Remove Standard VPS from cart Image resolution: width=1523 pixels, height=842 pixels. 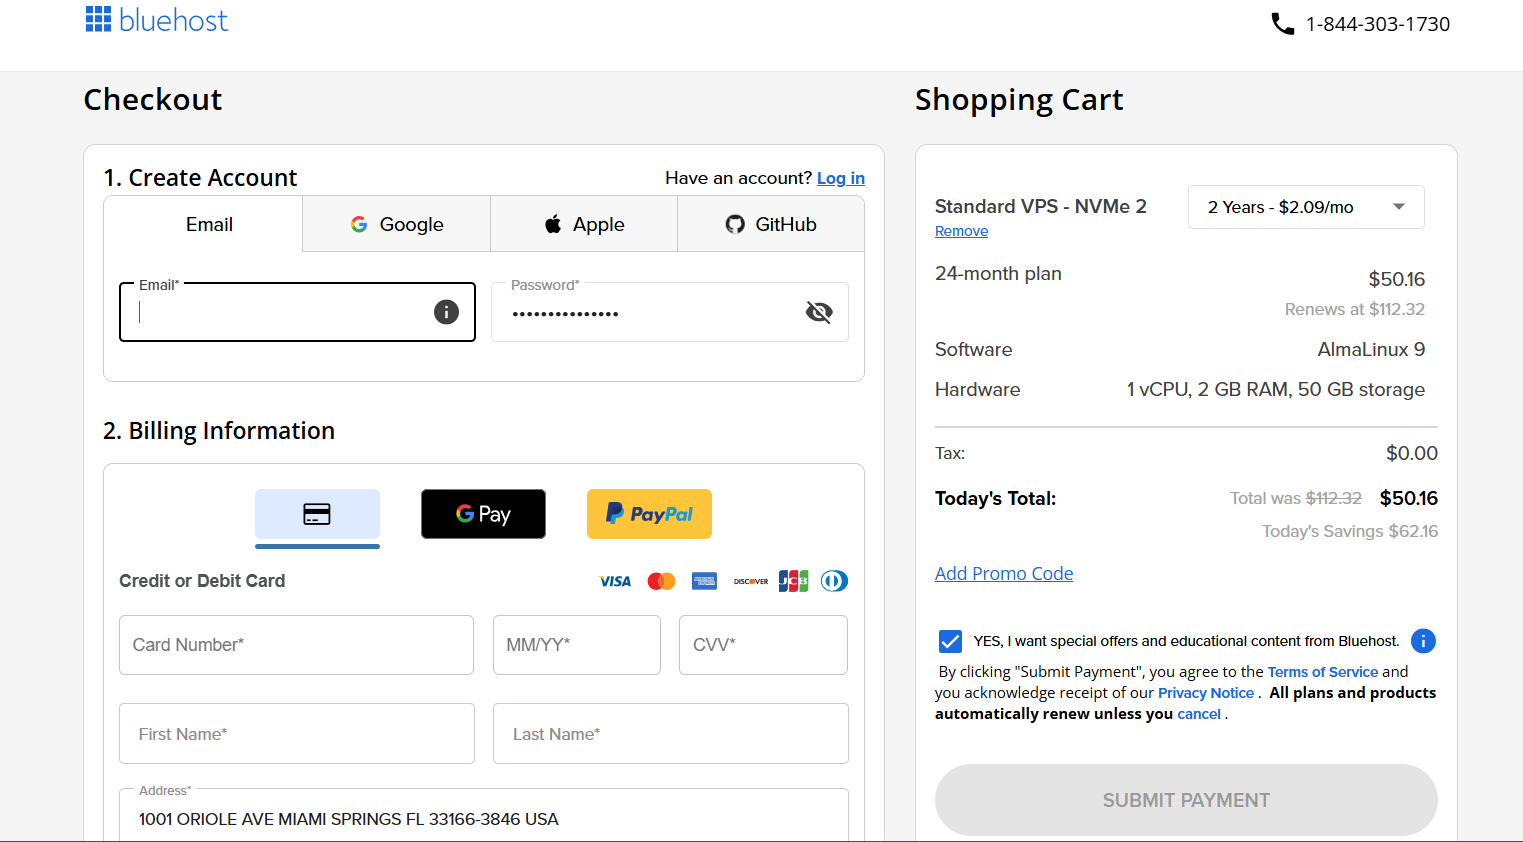[x=961, y=231]
